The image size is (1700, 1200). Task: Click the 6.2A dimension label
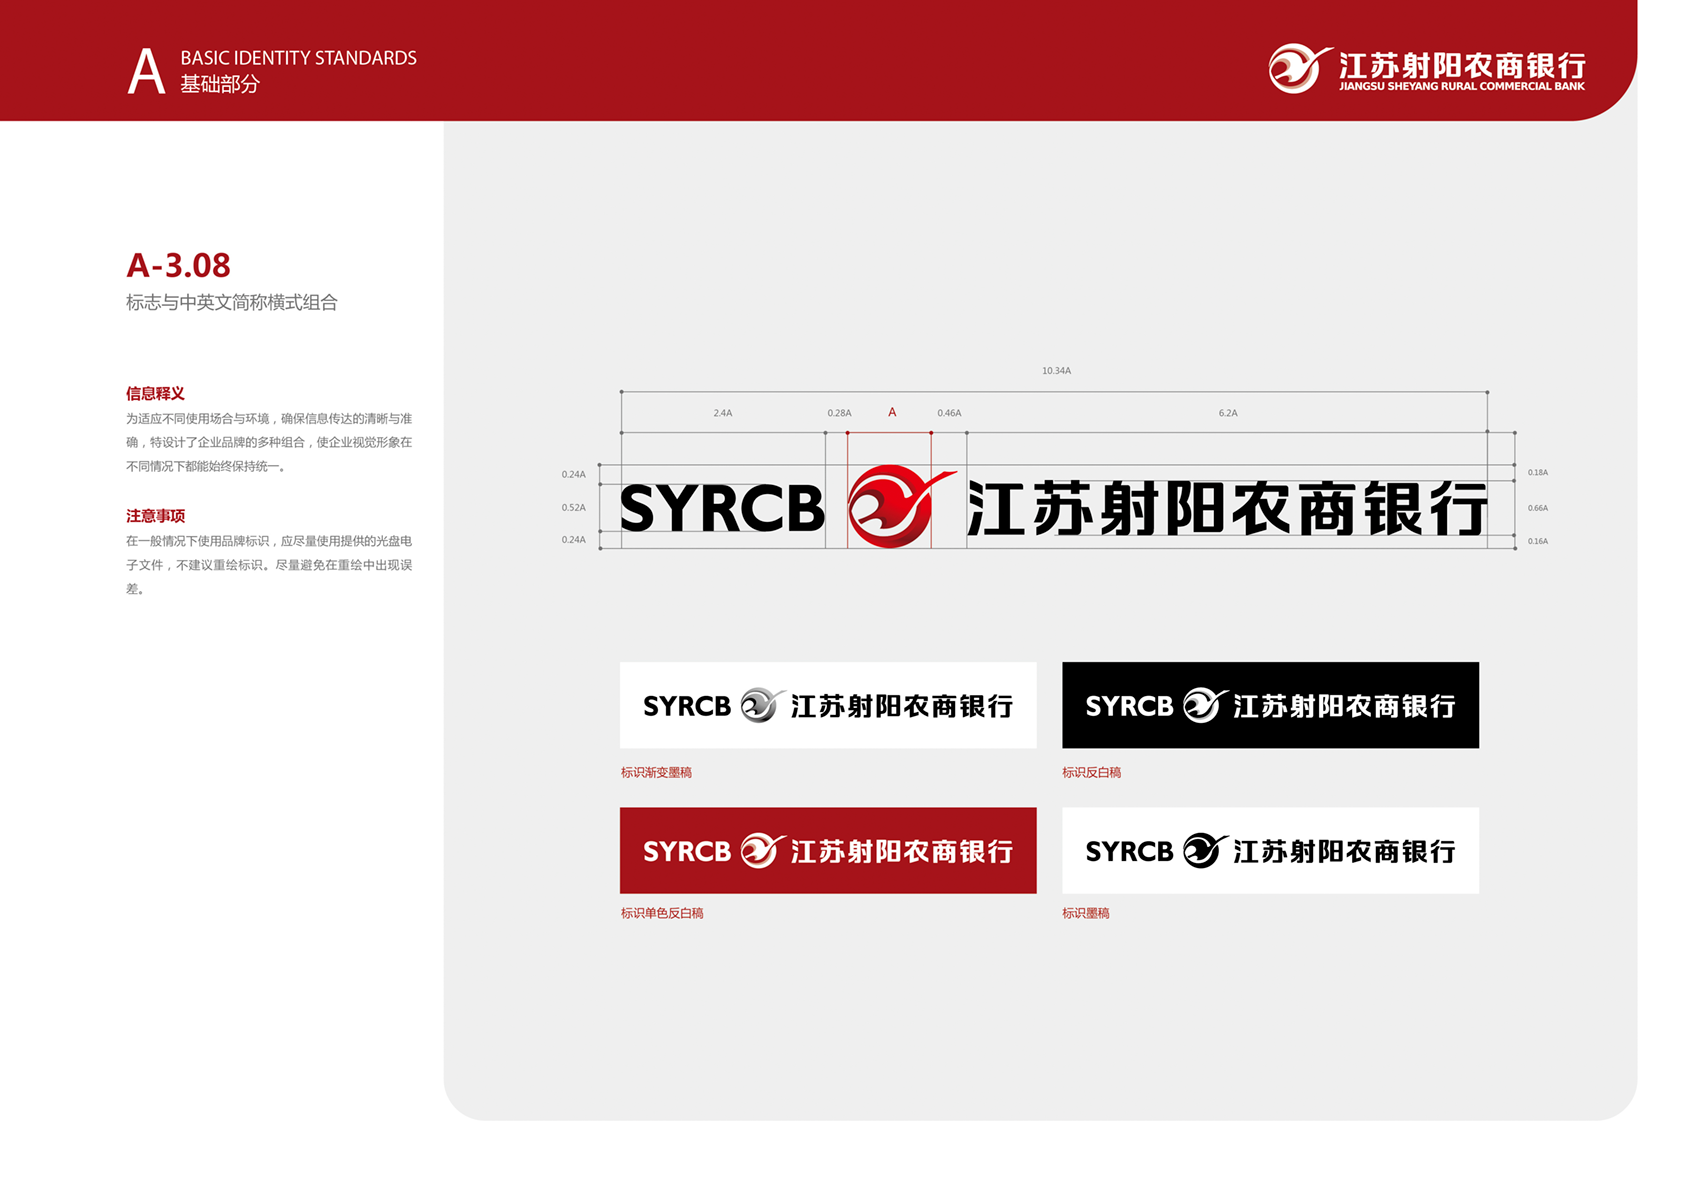pos(1227,413)
